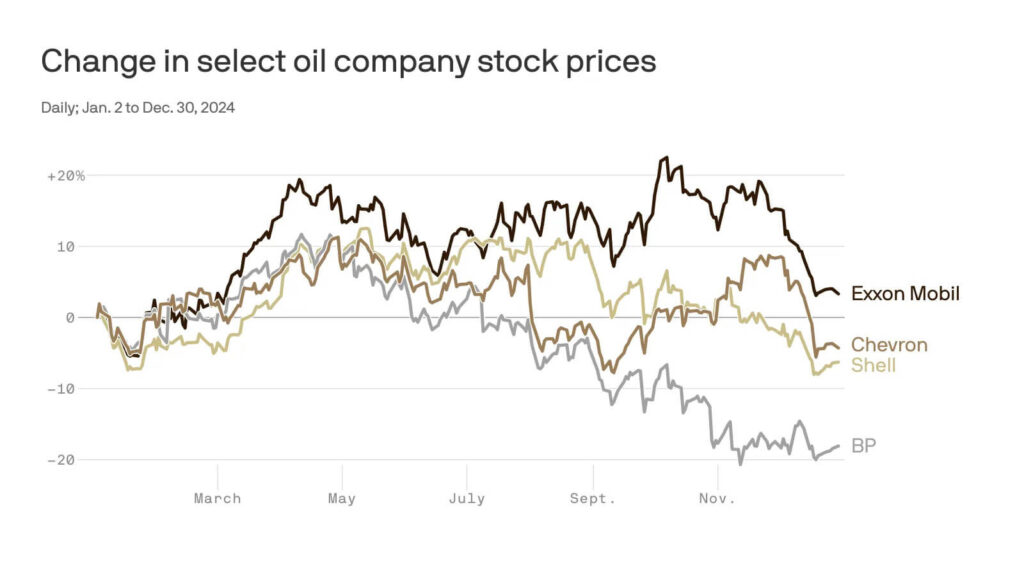This screenshot has width=1024, height=576.
Task: Select the Shell series label
Action: point(873,365)
